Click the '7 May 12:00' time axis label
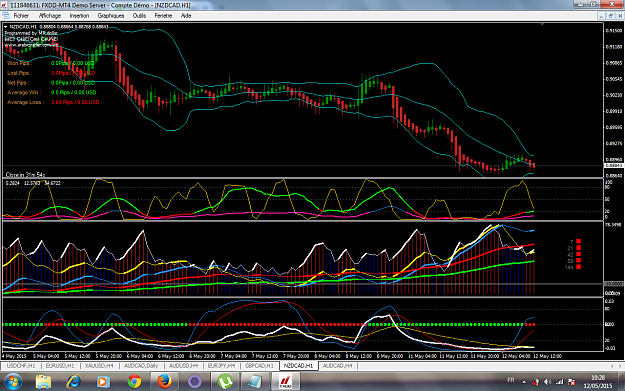Screen dimensions: 625x391 265,356
